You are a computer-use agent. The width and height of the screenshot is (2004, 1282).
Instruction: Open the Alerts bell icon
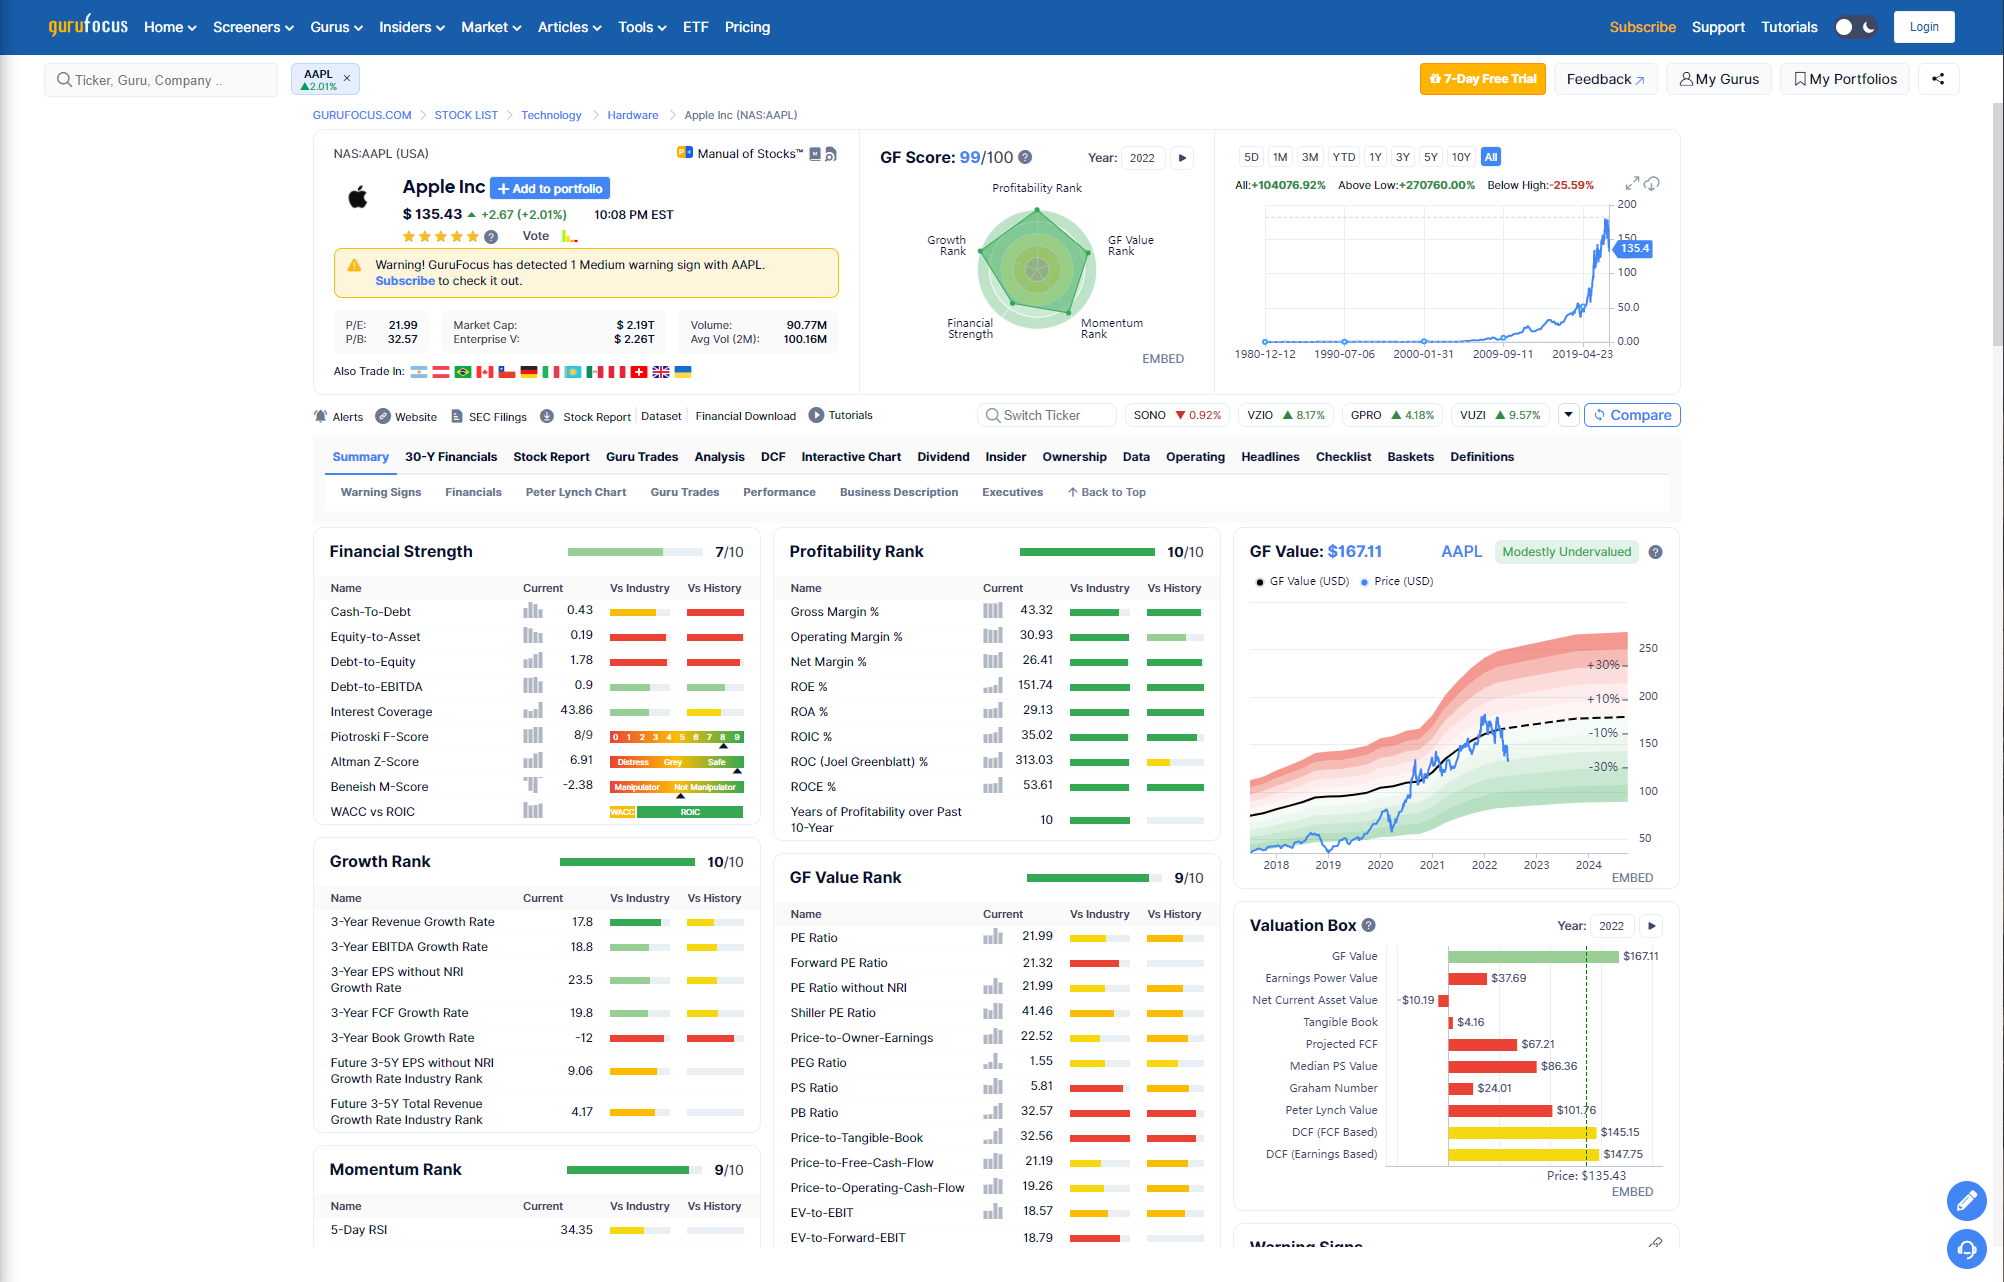[x=321, y=416]
